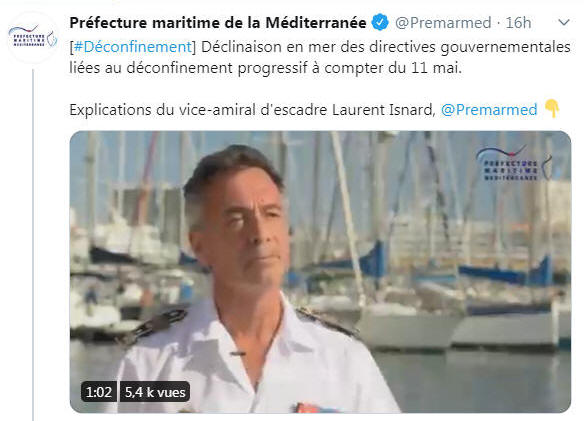Open the tweet options chevron menu

tap(564, 23)
